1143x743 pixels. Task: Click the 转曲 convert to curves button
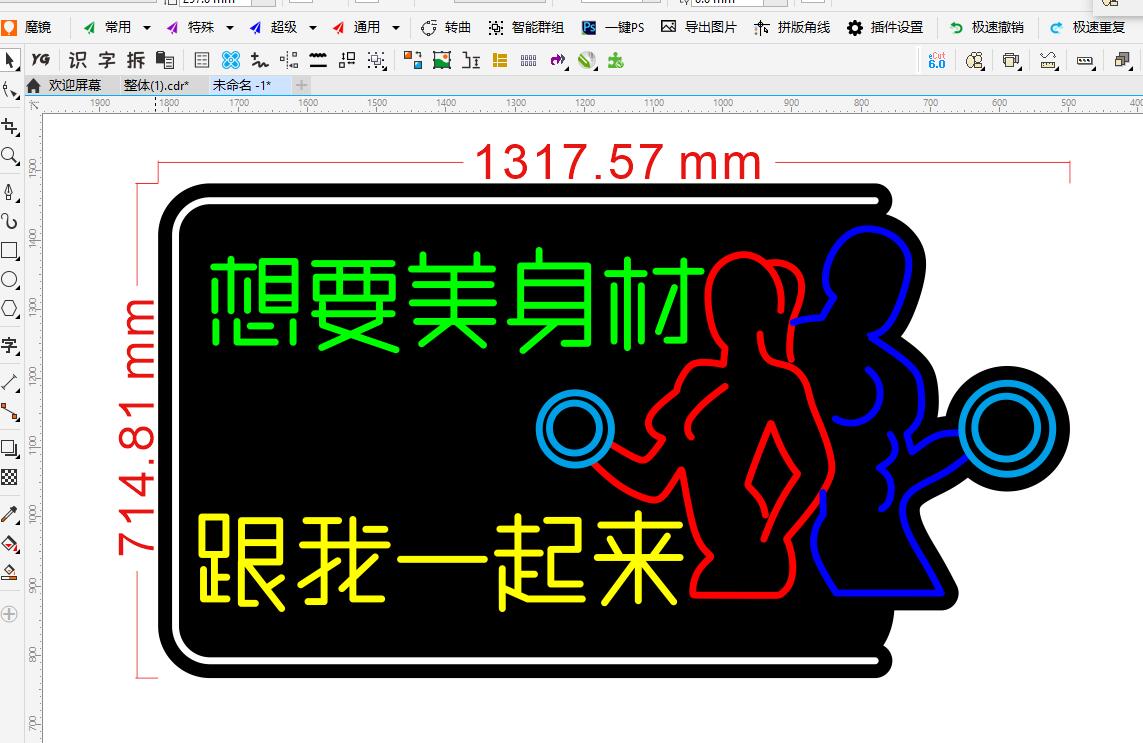click(x=446, y=27)
